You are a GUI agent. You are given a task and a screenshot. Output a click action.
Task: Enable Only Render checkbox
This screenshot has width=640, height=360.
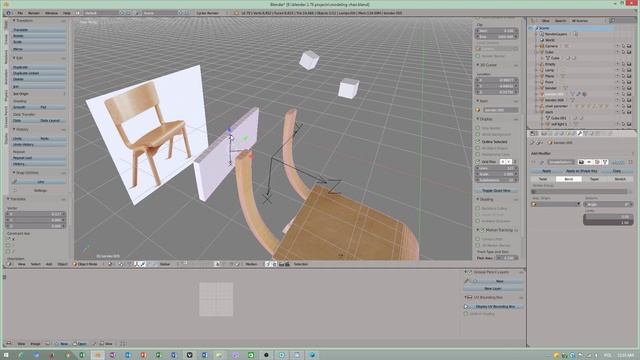(478, 128)
